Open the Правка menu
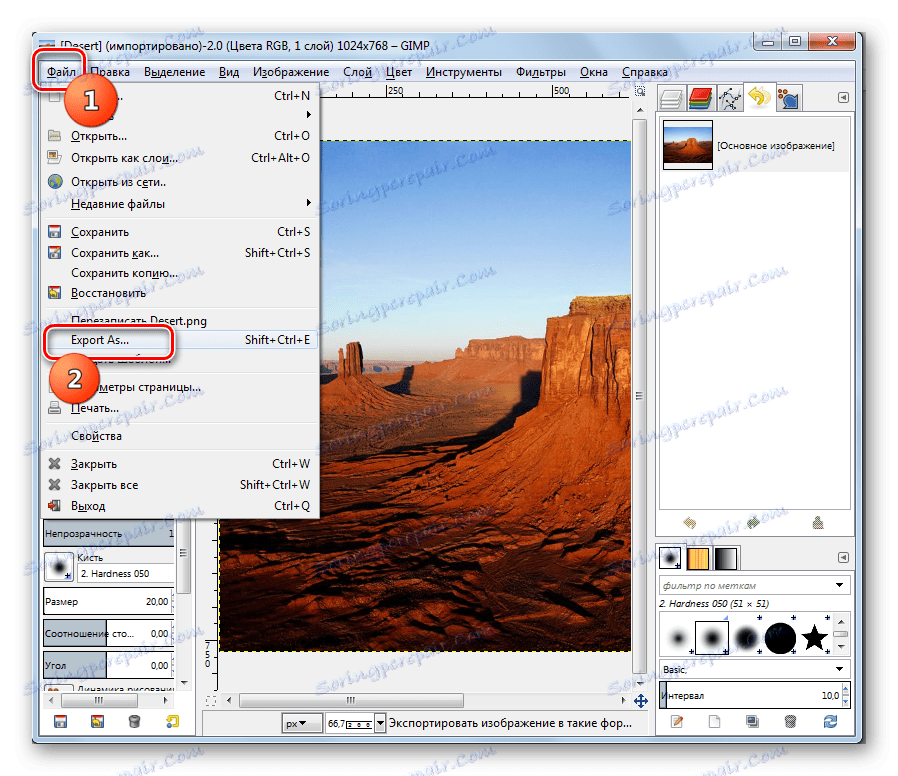 pos(110,71)
